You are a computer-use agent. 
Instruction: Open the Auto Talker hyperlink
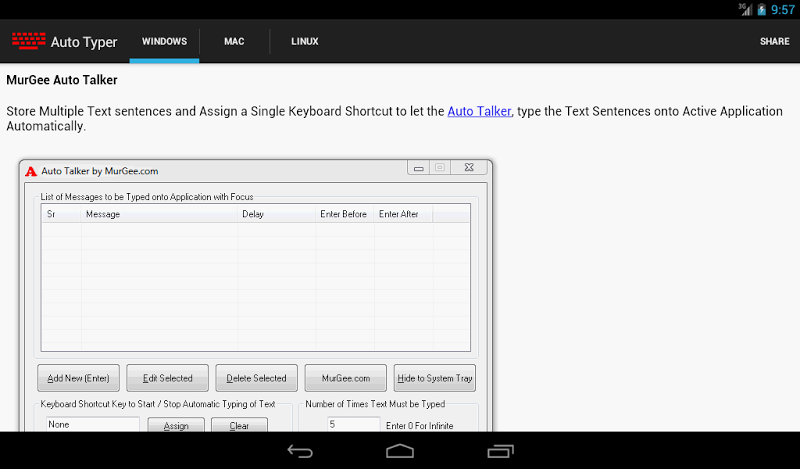[x=479, y=111]
